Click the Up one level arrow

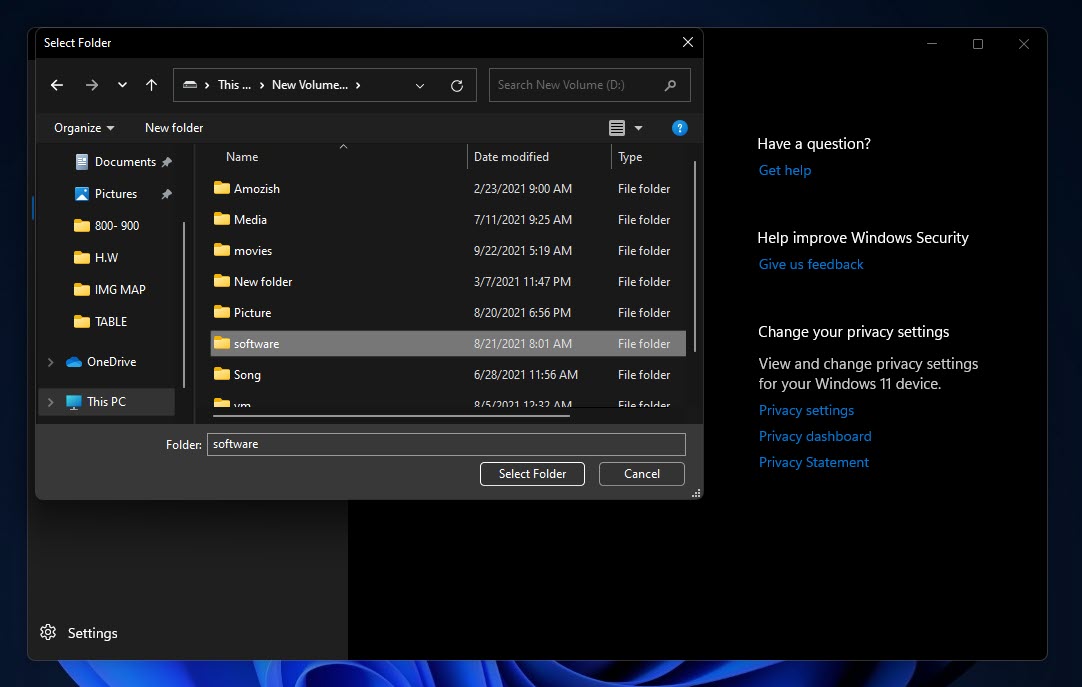coord(151,85)
